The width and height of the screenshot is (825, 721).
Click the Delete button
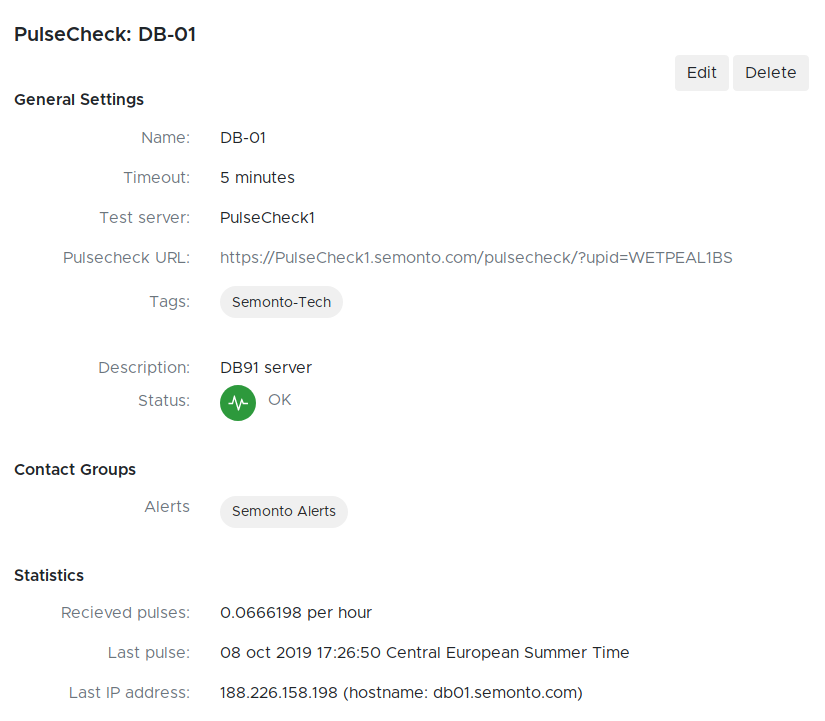(x=770, y=73)
